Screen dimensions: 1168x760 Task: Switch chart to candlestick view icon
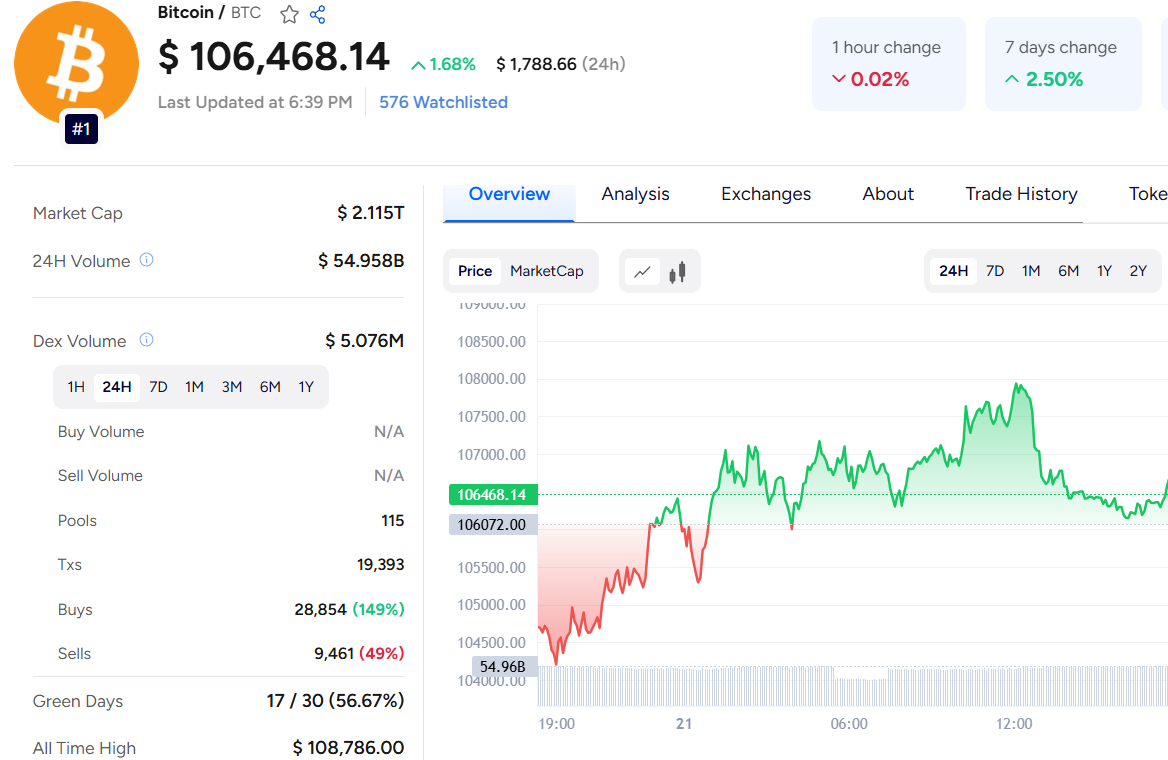(678, 272)
